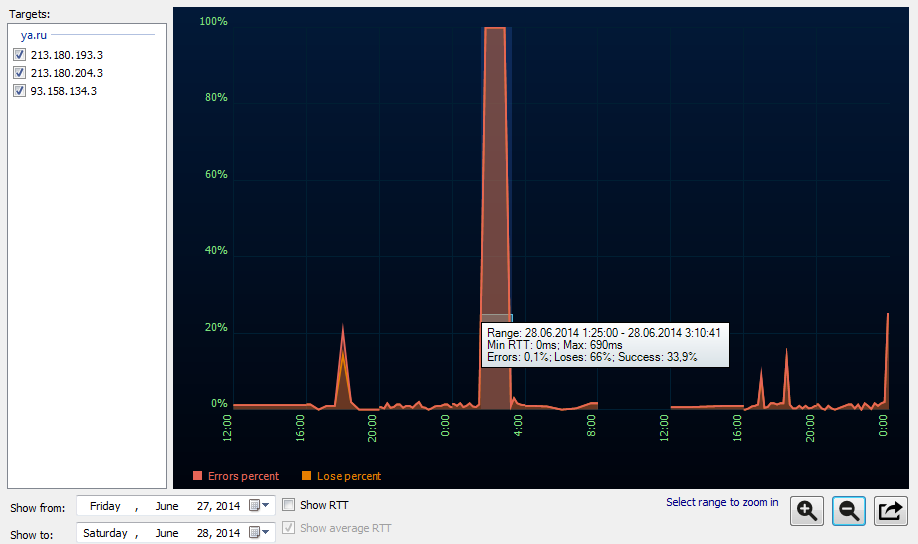Select year 2014 in Show to date

pos(228,533)
